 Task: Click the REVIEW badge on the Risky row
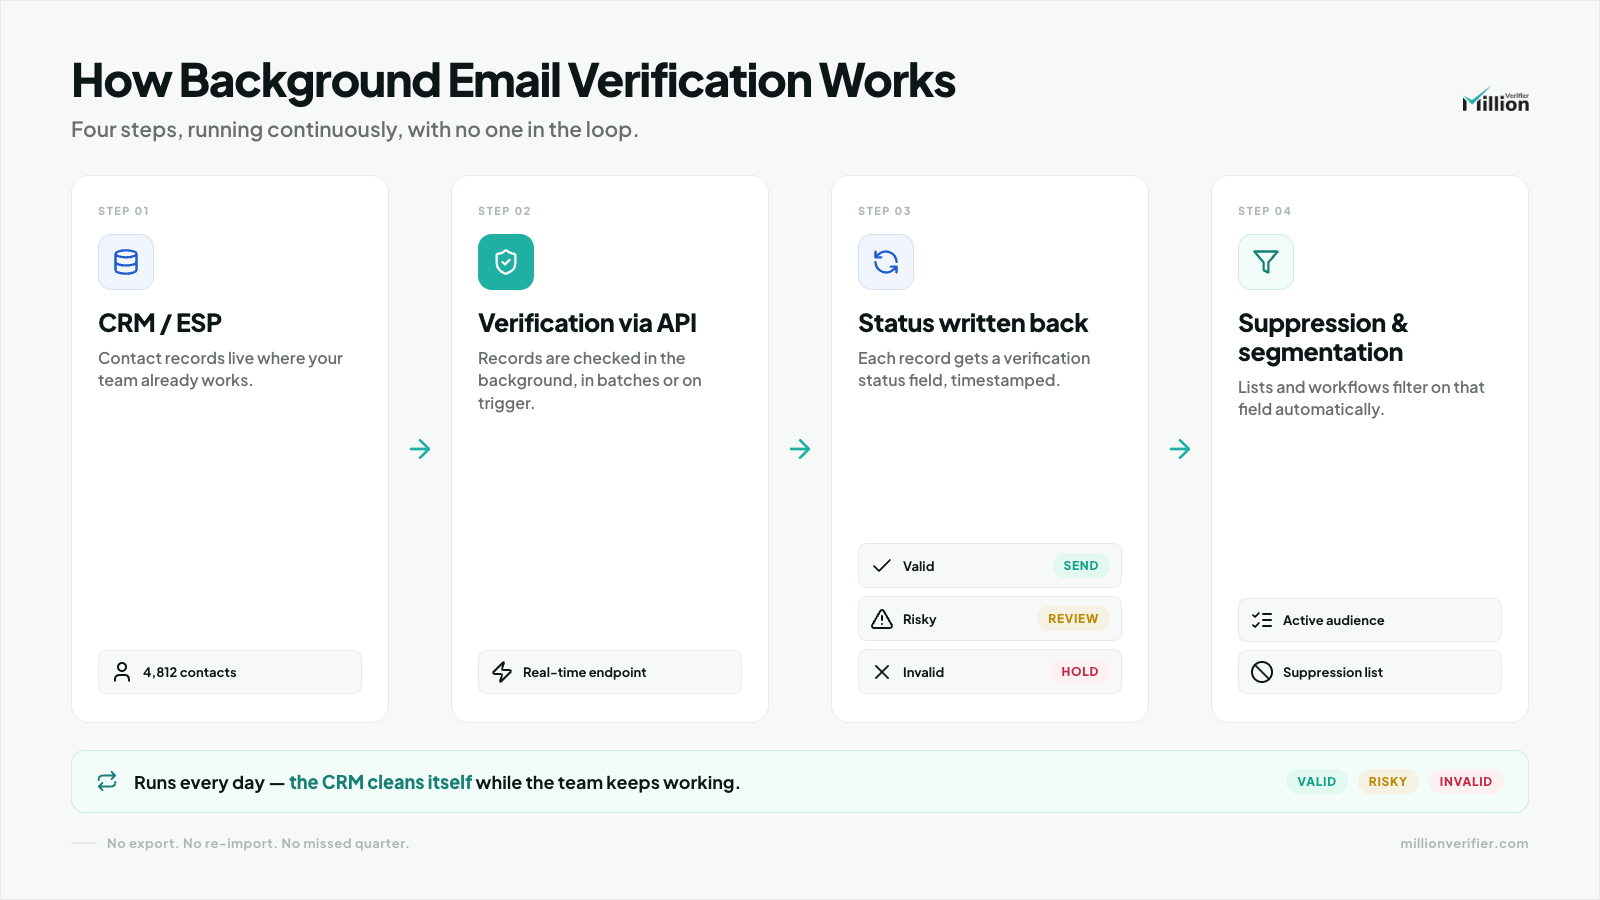(x=1073, y=619)
